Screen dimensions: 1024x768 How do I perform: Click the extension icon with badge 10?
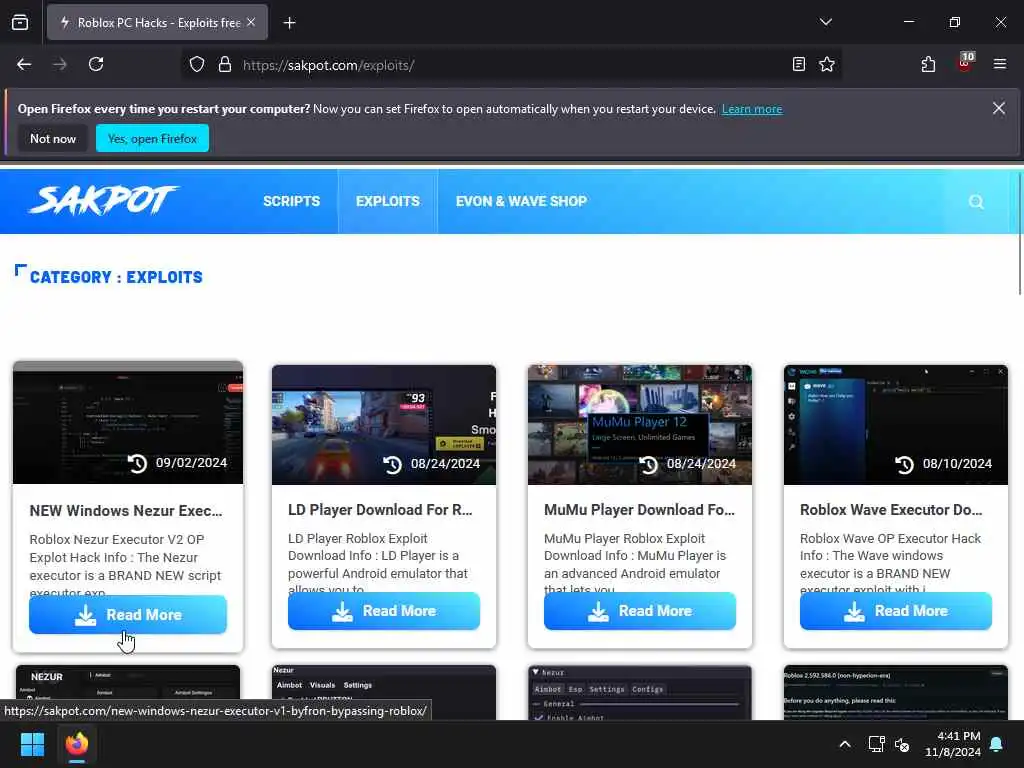pos(965,63)
